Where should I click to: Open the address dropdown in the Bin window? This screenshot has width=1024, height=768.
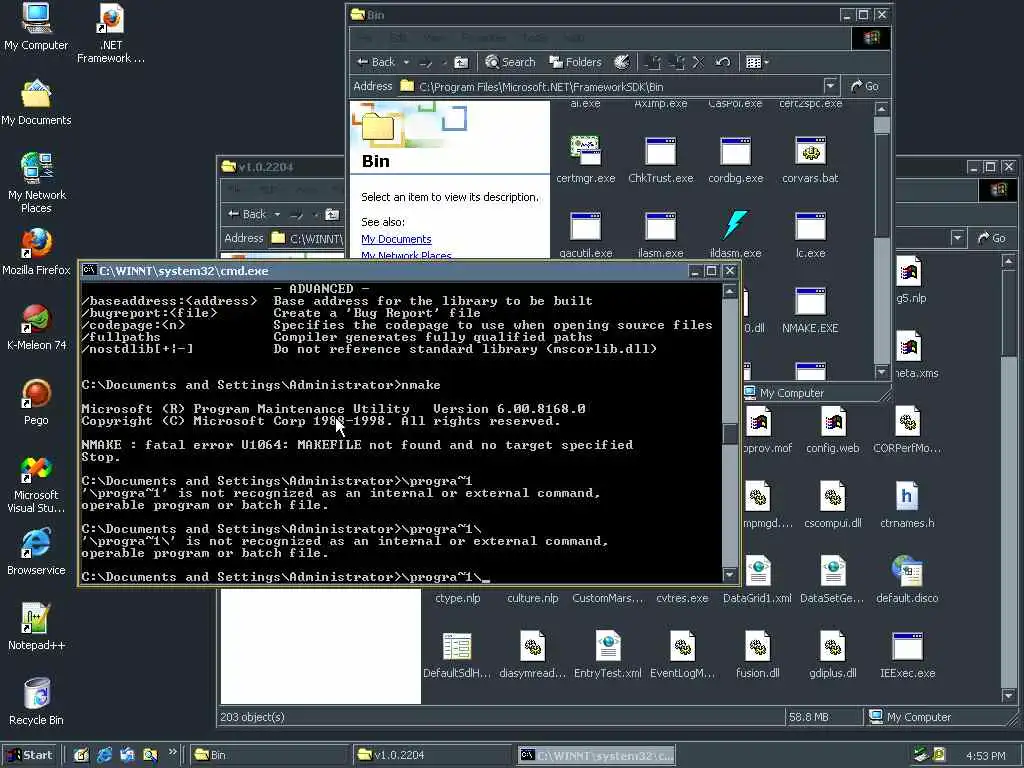830,86
